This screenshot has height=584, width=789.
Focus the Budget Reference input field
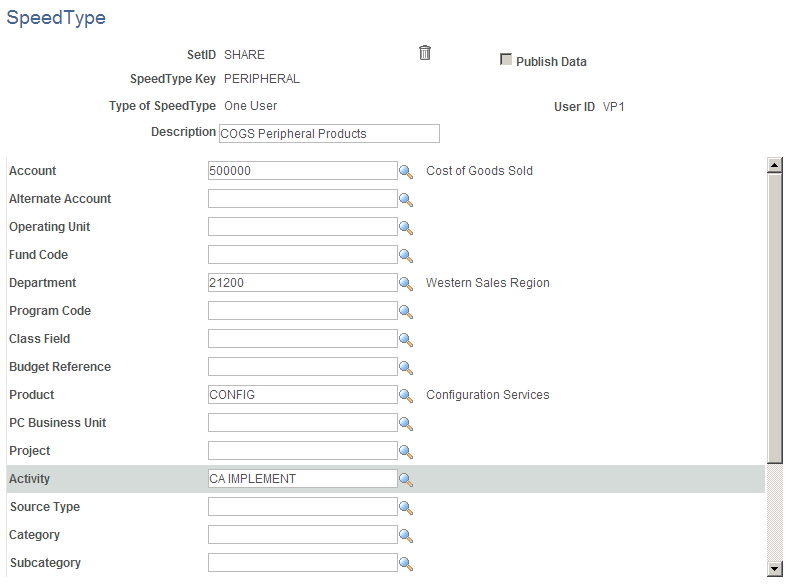[302, 367]
